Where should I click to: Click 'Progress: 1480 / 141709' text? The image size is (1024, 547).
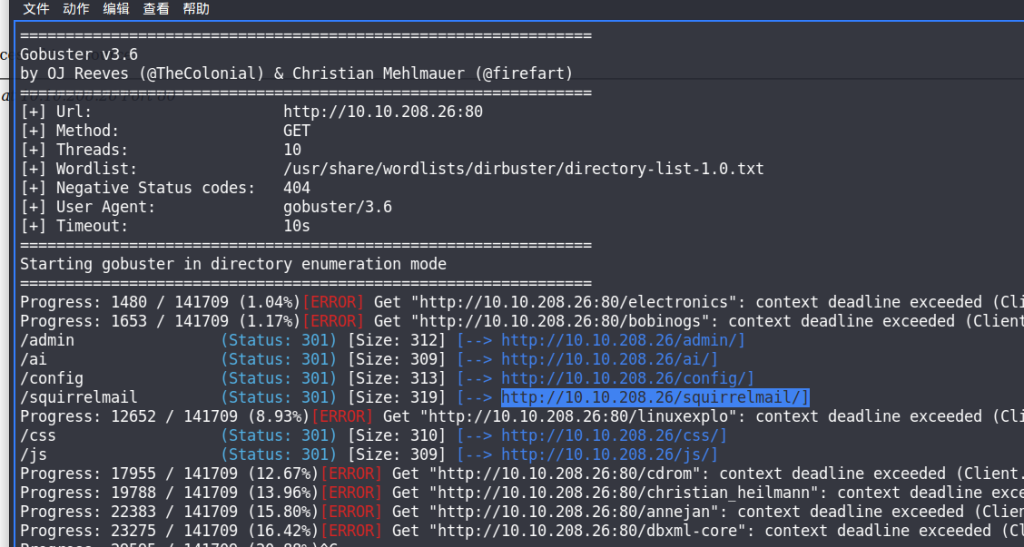point(124,302)
